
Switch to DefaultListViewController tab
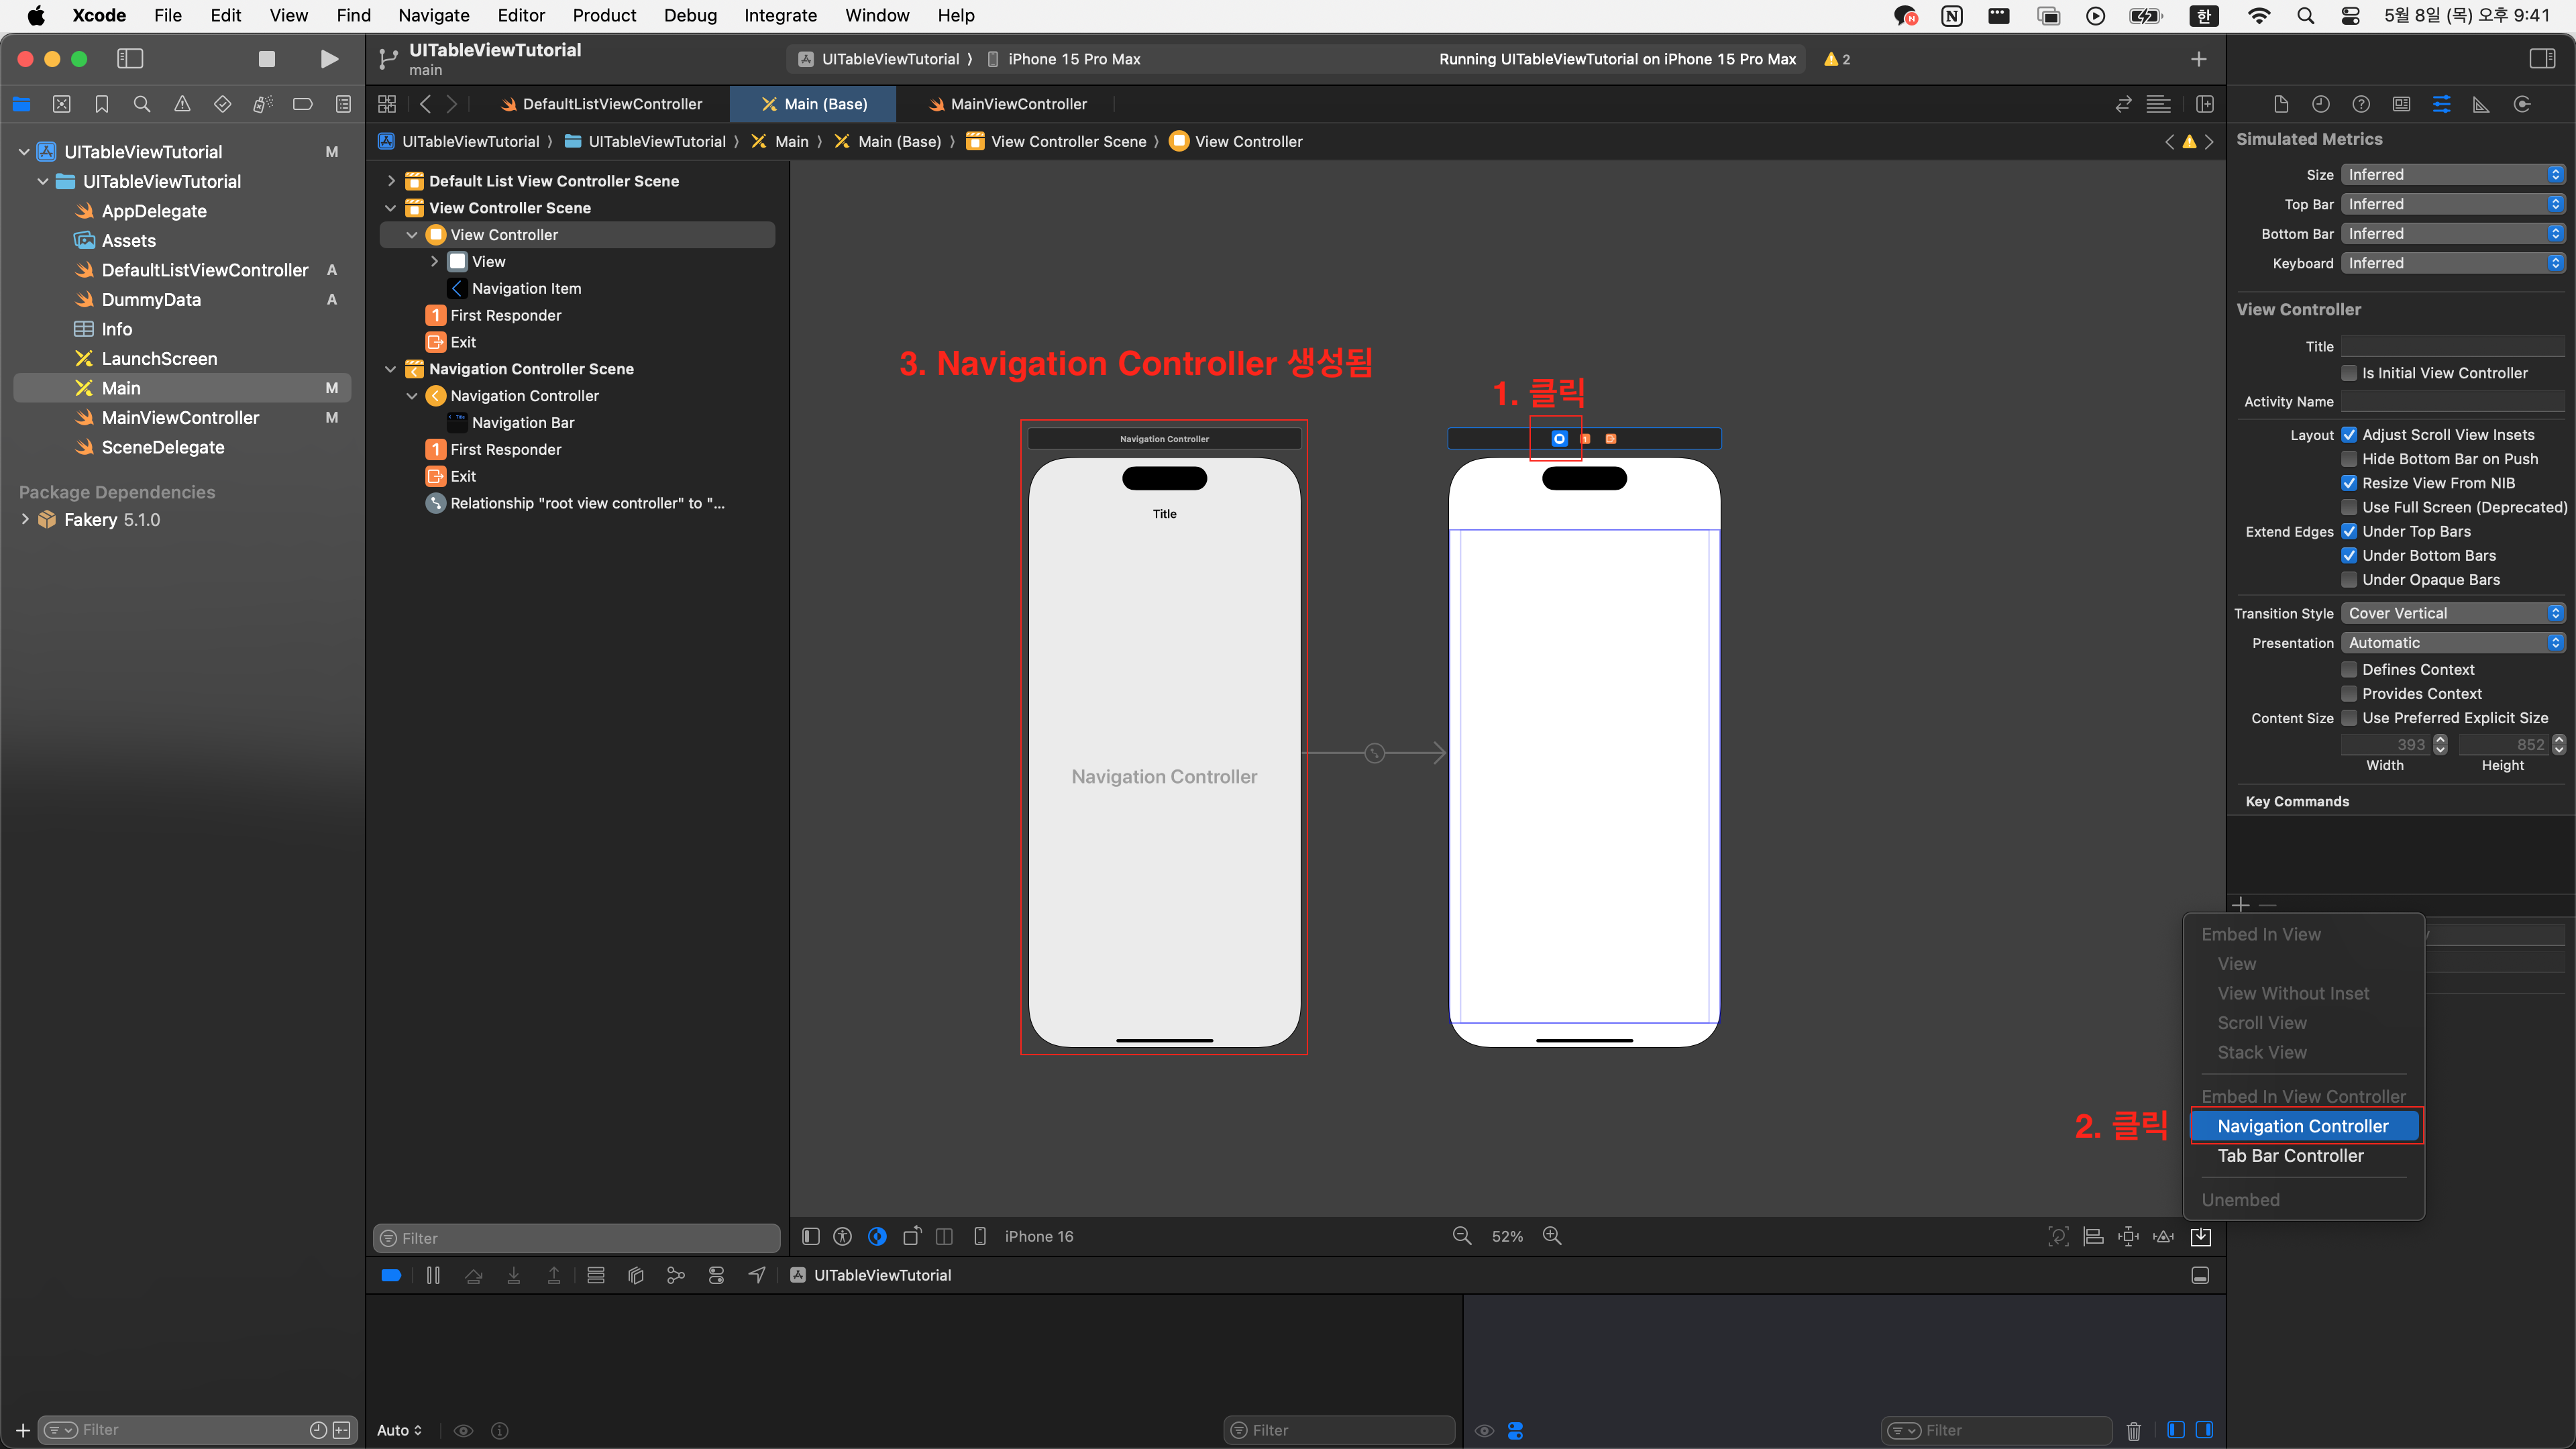coord(601,104)
